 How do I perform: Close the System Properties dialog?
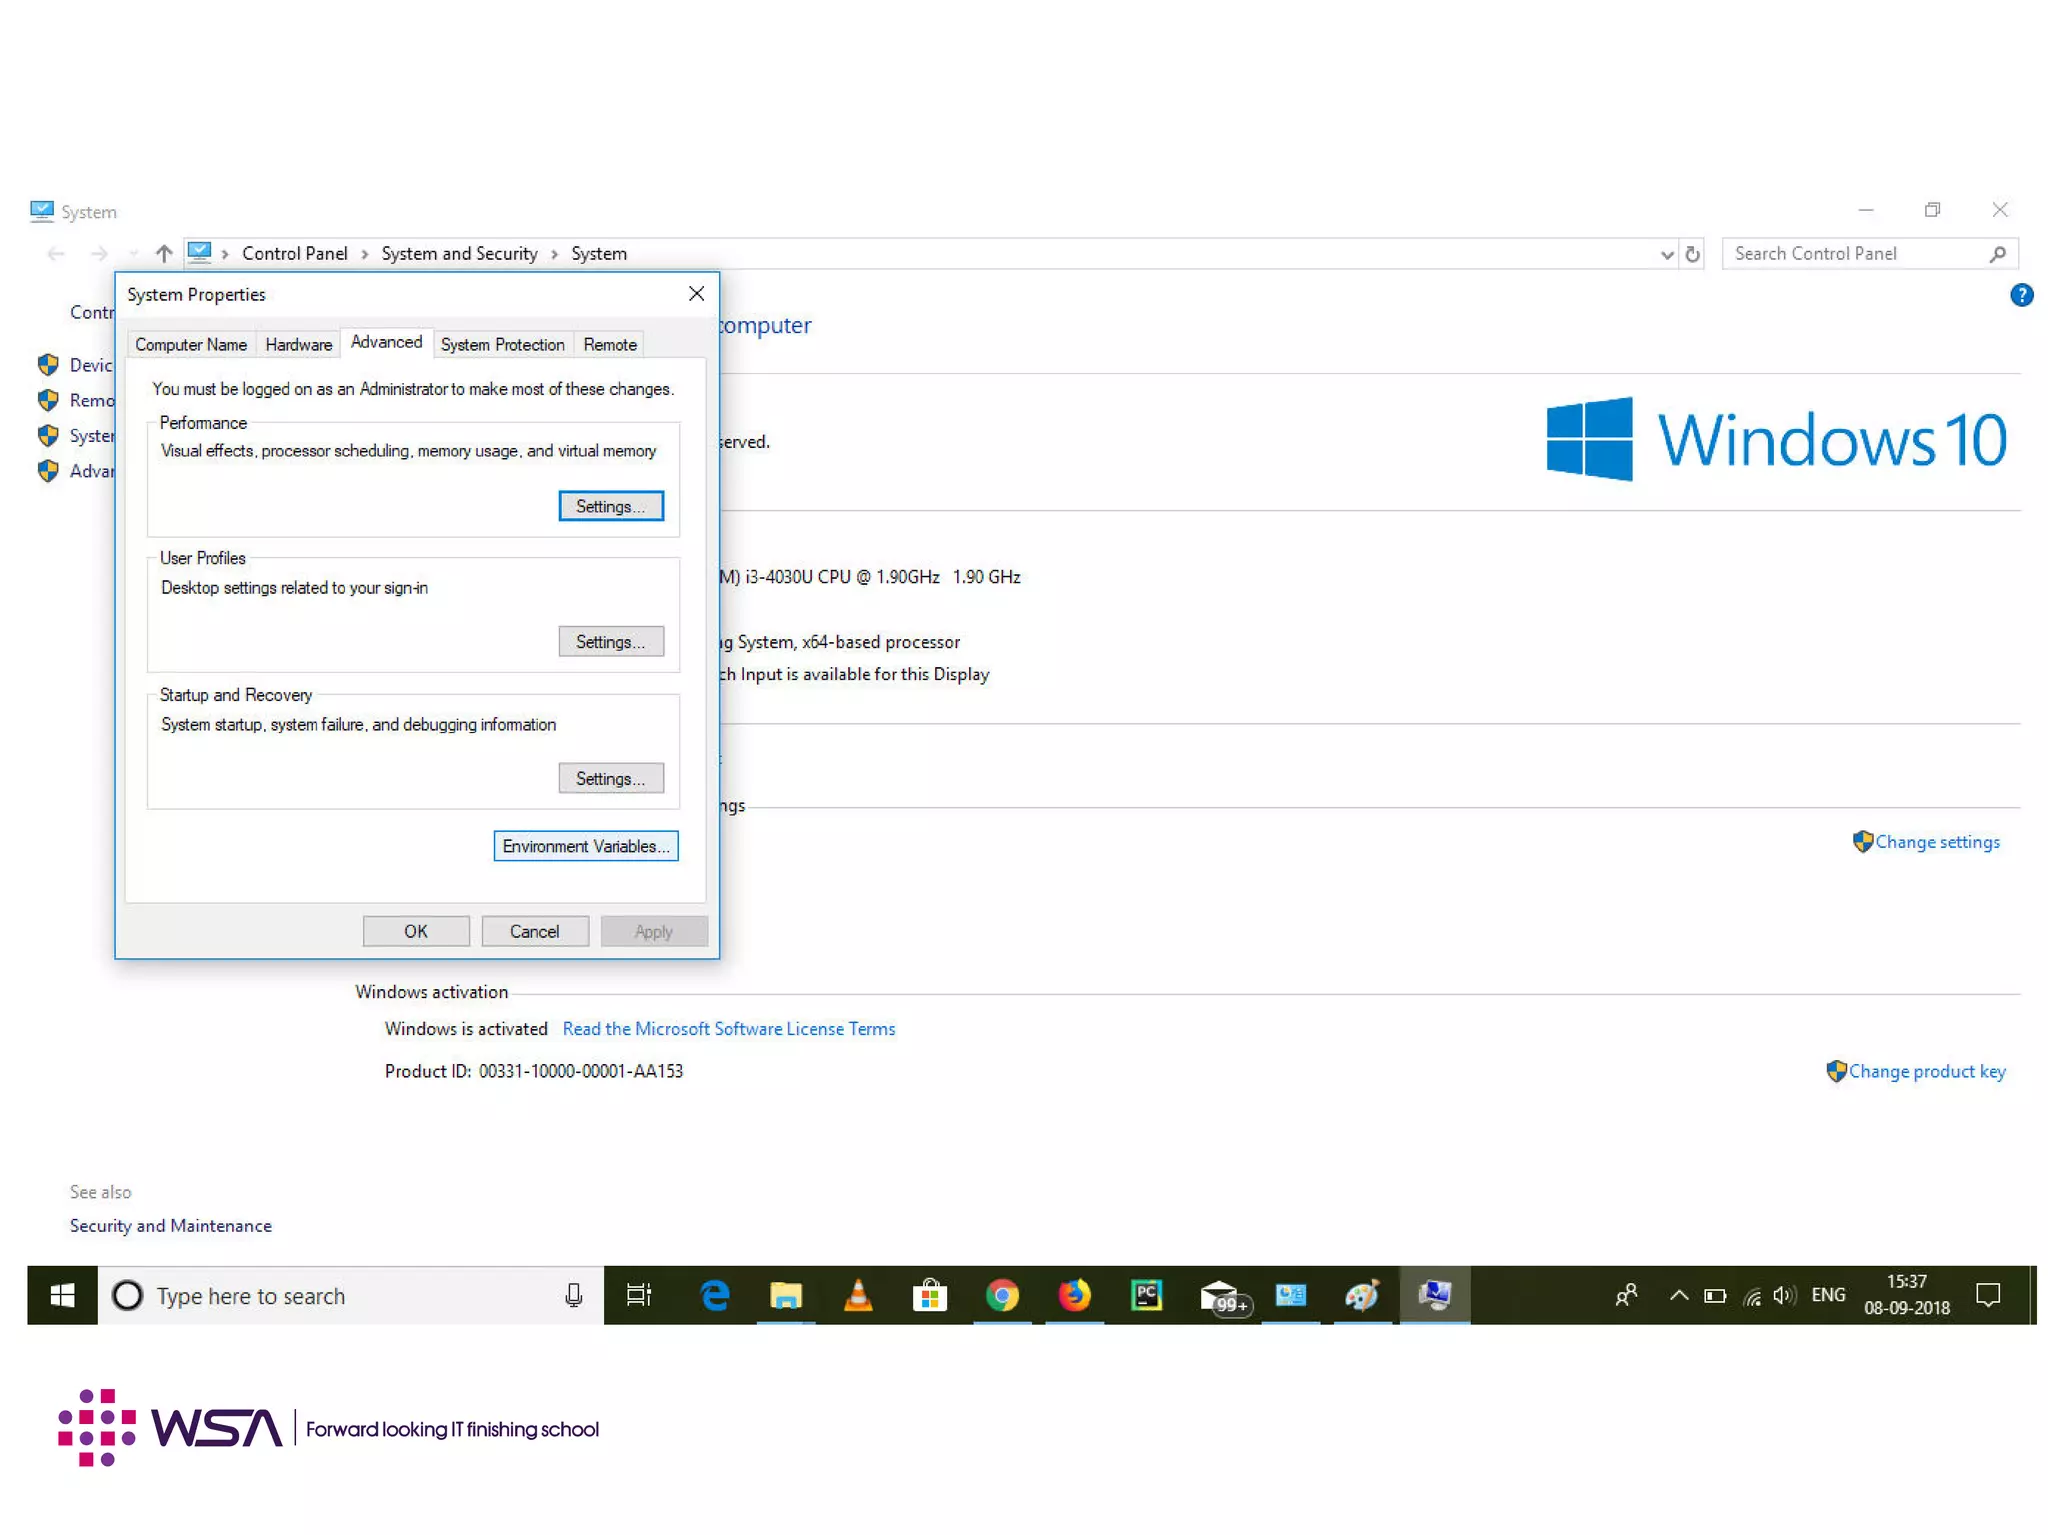click(x=696, y=293)
